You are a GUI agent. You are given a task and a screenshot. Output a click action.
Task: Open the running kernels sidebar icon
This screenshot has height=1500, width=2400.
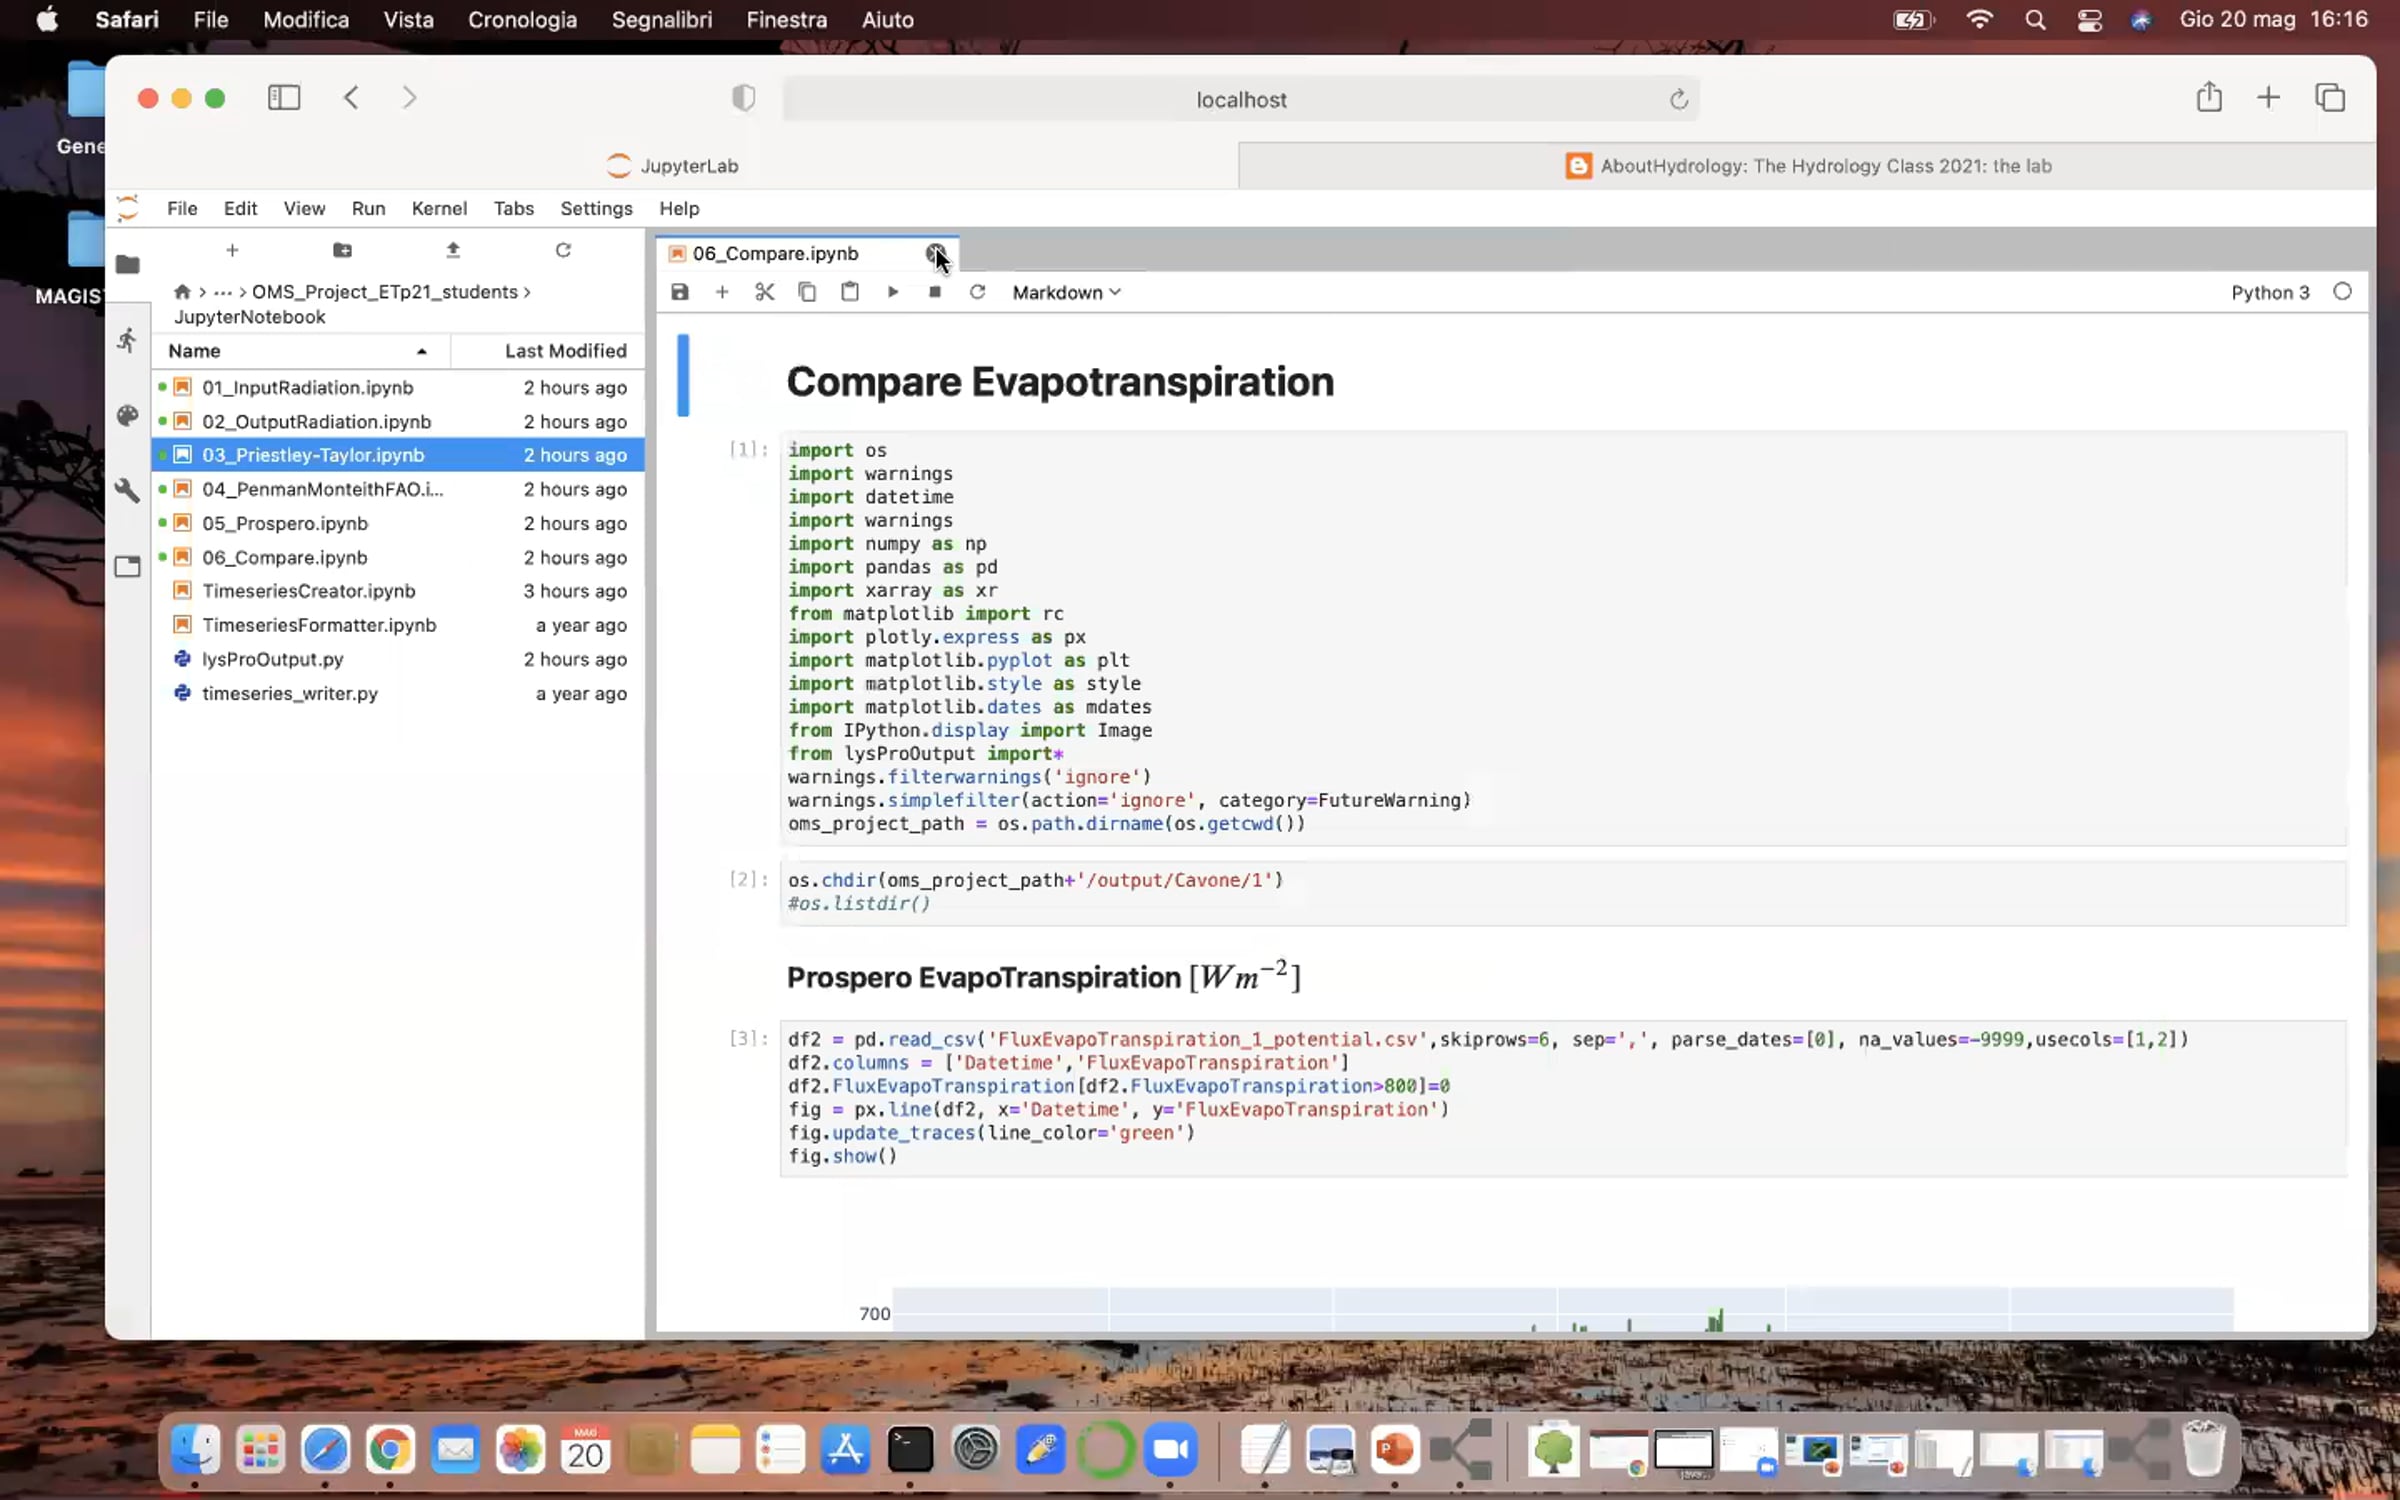point(128,340)
